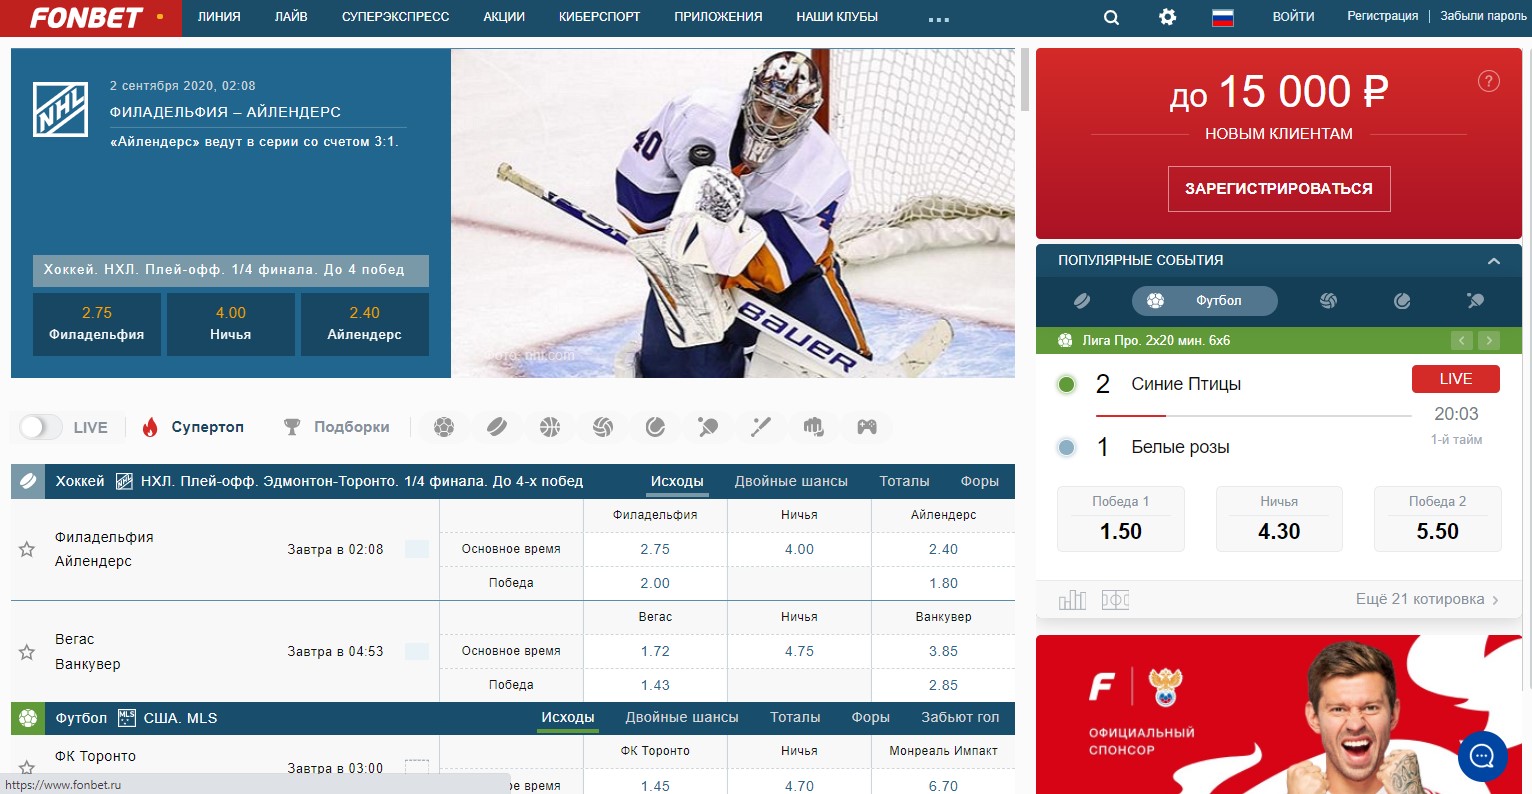Click the NHL logo in the featured banner

(x=61, y=109)
